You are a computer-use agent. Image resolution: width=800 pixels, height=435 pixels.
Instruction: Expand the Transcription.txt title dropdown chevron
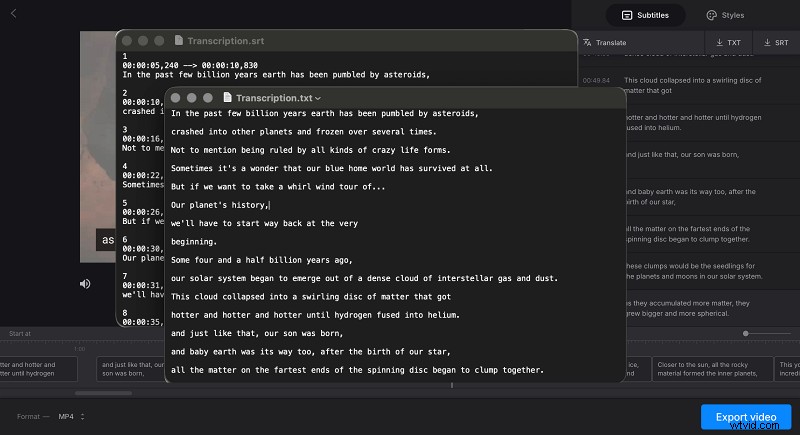(318, 98)
